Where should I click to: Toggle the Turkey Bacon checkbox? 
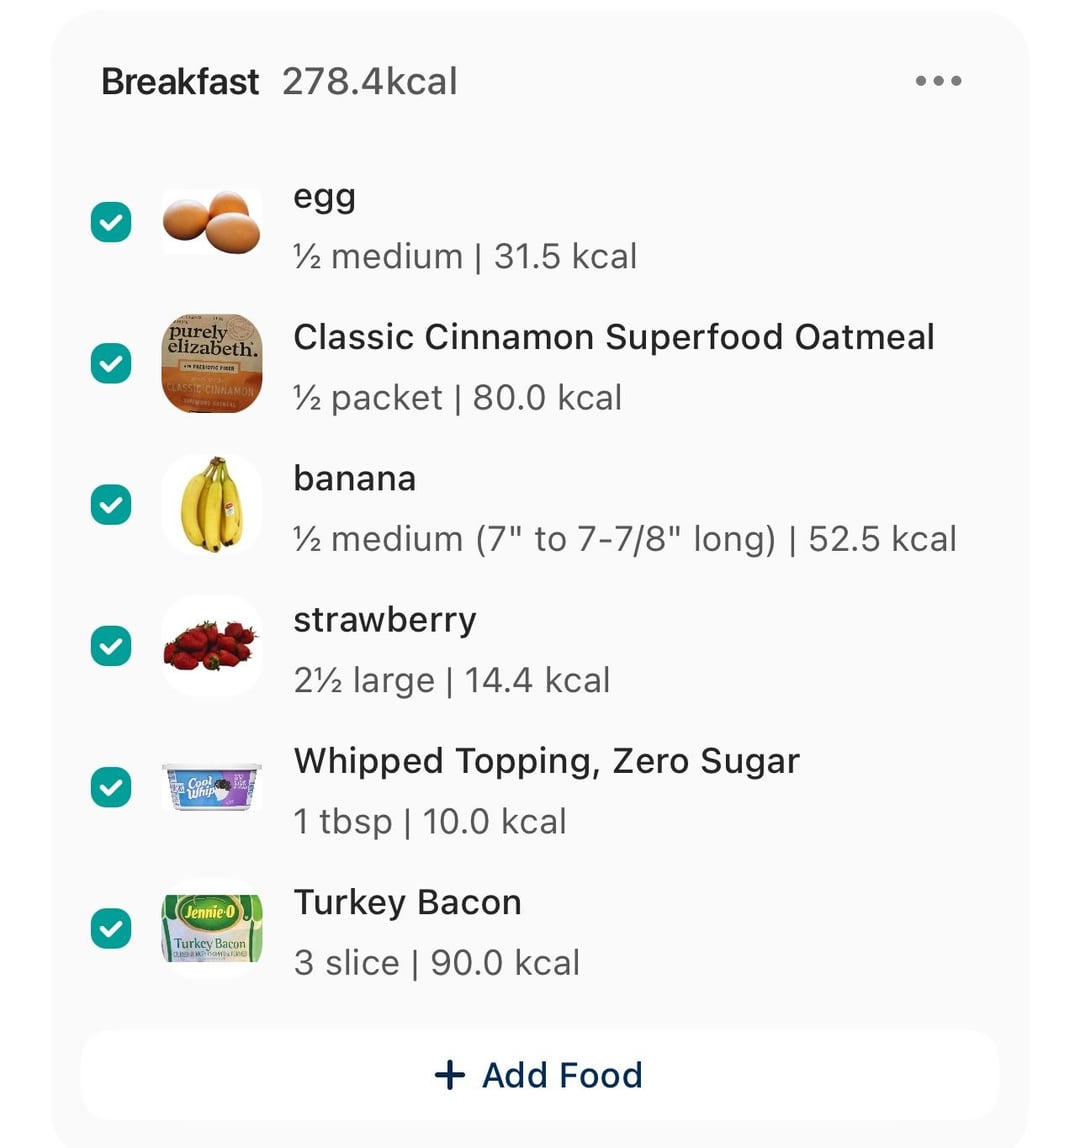click(x=111, y=928)
